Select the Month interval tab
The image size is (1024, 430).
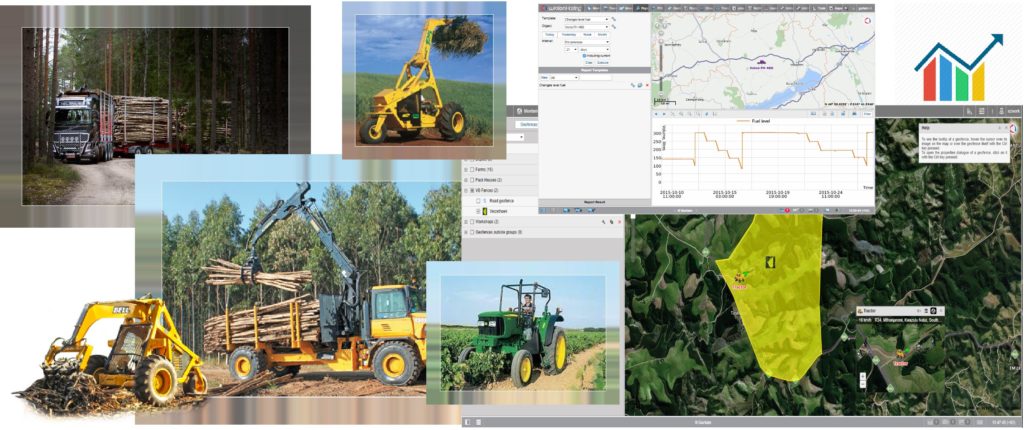[x=602, y=35]
